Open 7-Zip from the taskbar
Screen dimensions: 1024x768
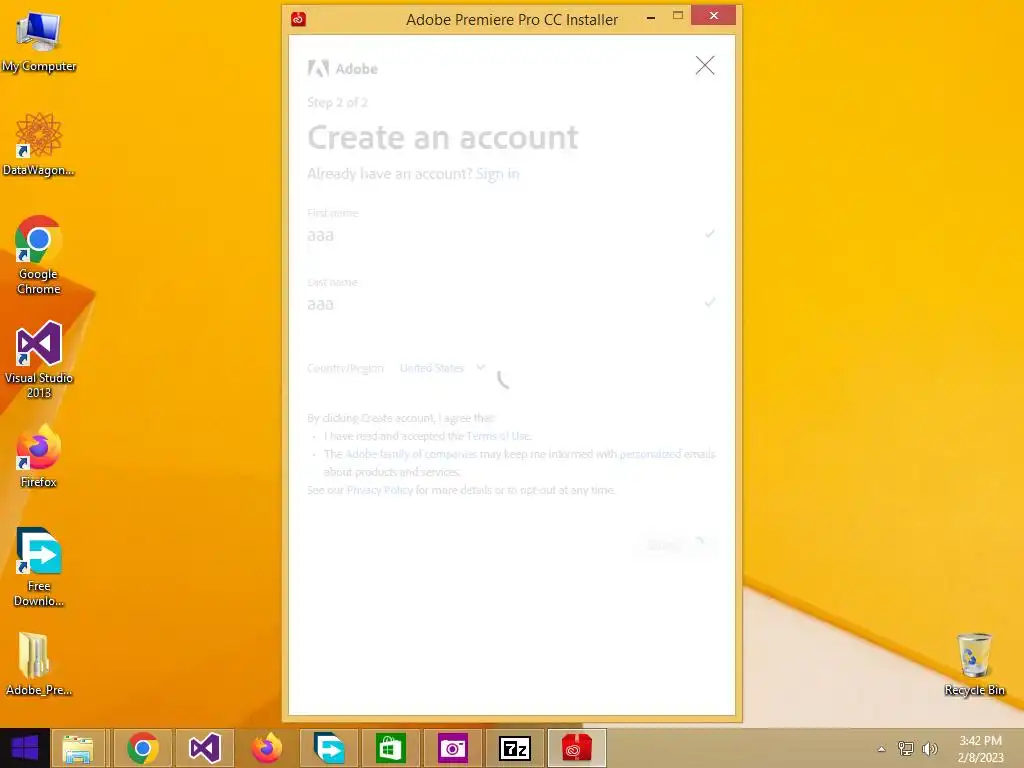515,748
